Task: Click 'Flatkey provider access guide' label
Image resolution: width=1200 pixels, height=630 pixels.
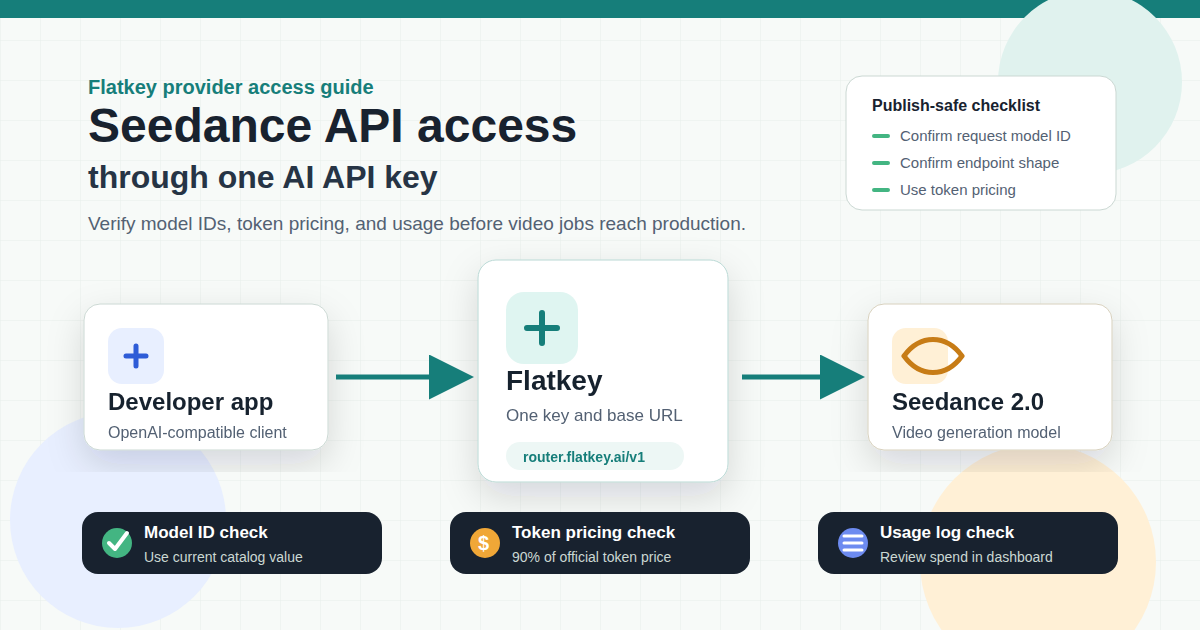Action: point(231,87)
